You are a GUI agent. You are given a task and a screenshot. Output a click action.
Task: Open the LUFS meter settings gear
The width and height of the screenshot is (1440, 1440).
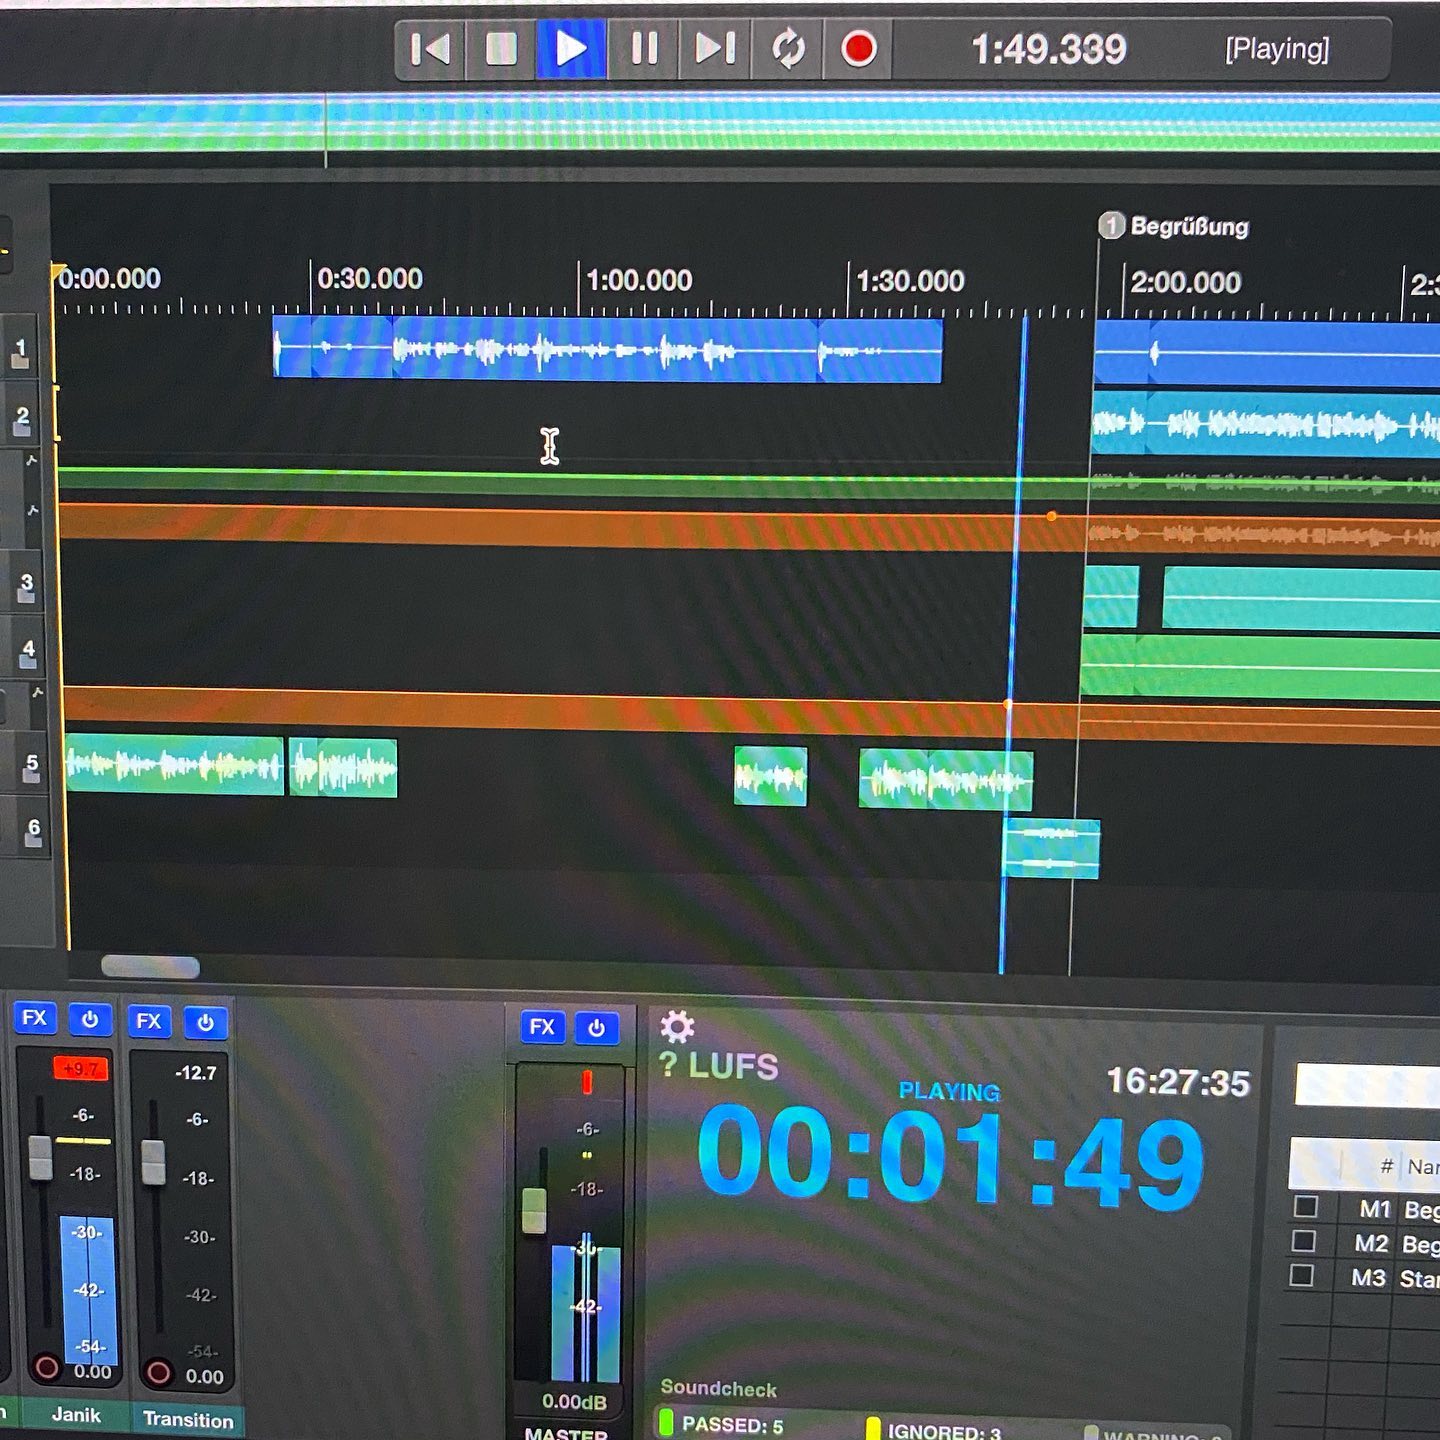pyautogui.click(x=677, y=1026)
